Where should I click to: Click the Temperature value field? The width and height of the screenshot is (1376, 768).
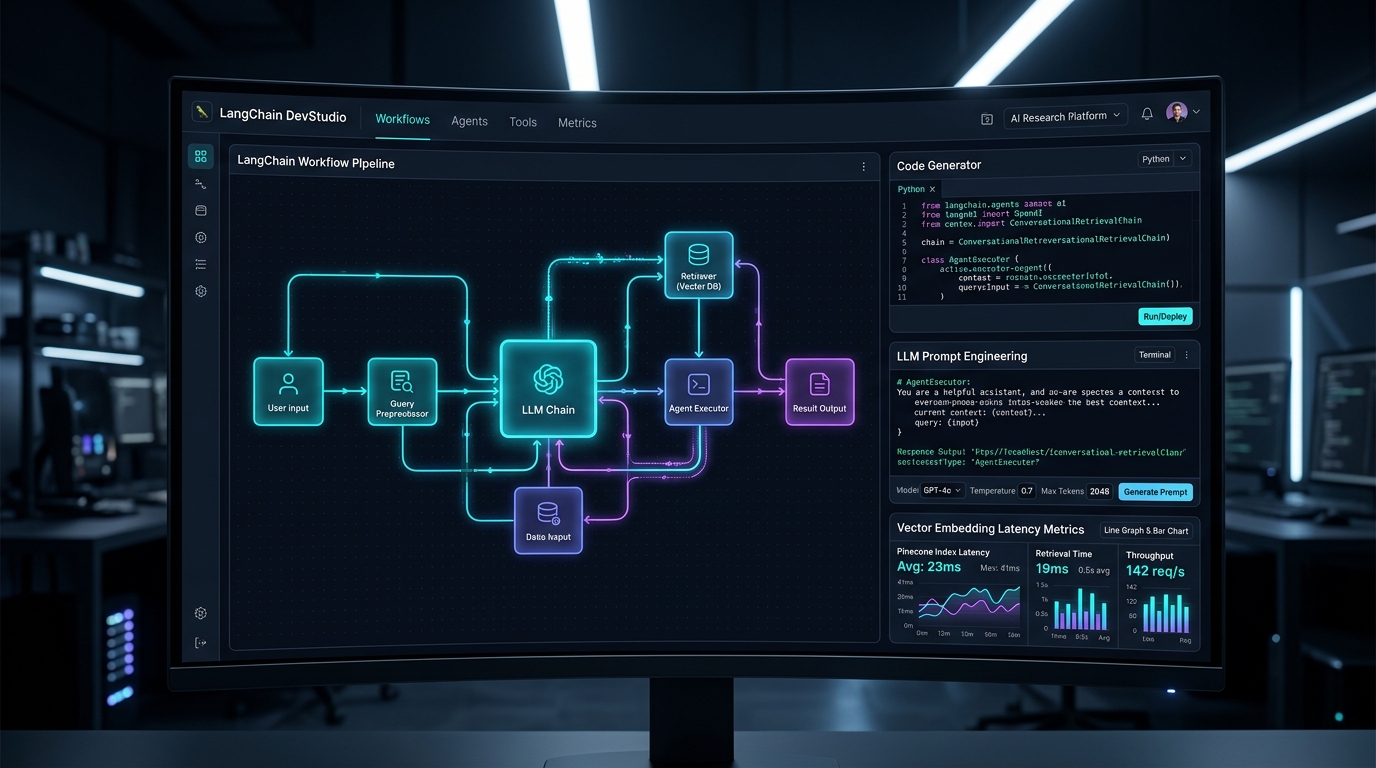click(1027, 491)
